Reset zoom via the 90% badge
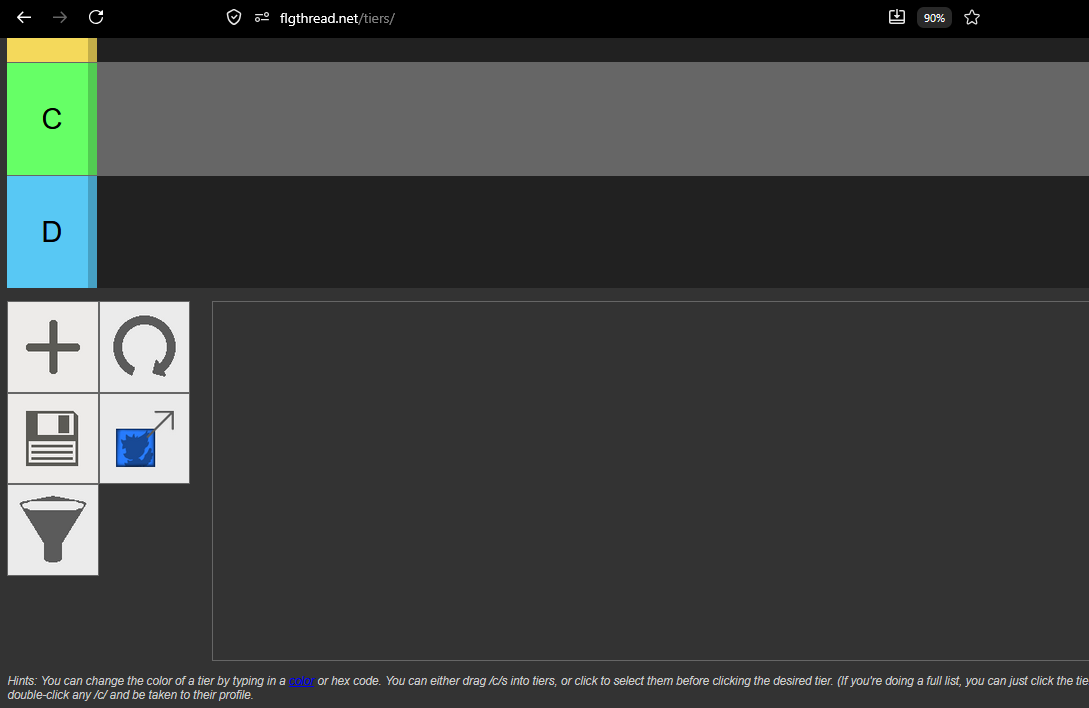 coord(934,18)
